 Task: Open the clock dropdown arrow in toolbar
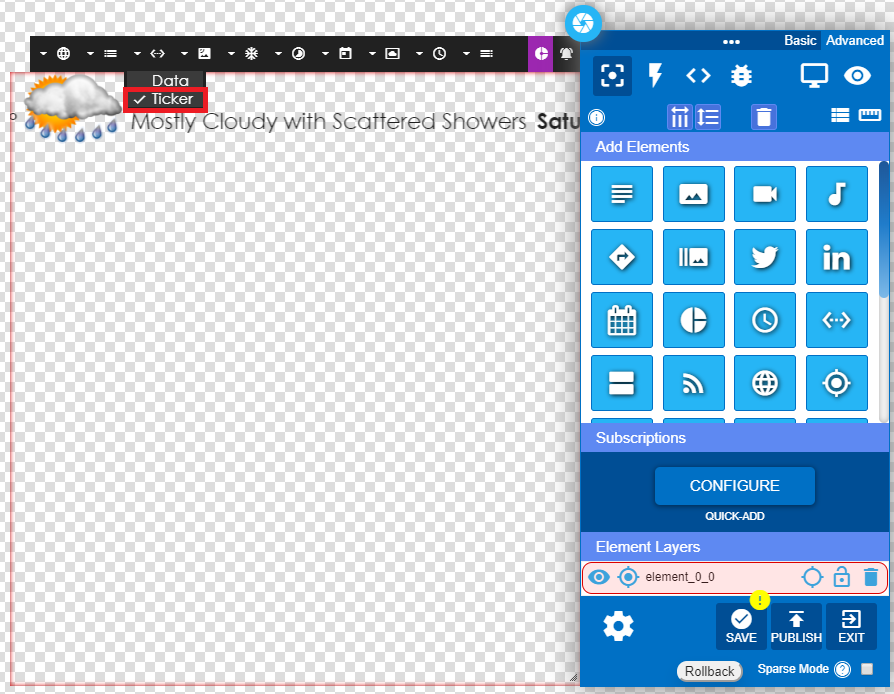[x=419, y=53]
